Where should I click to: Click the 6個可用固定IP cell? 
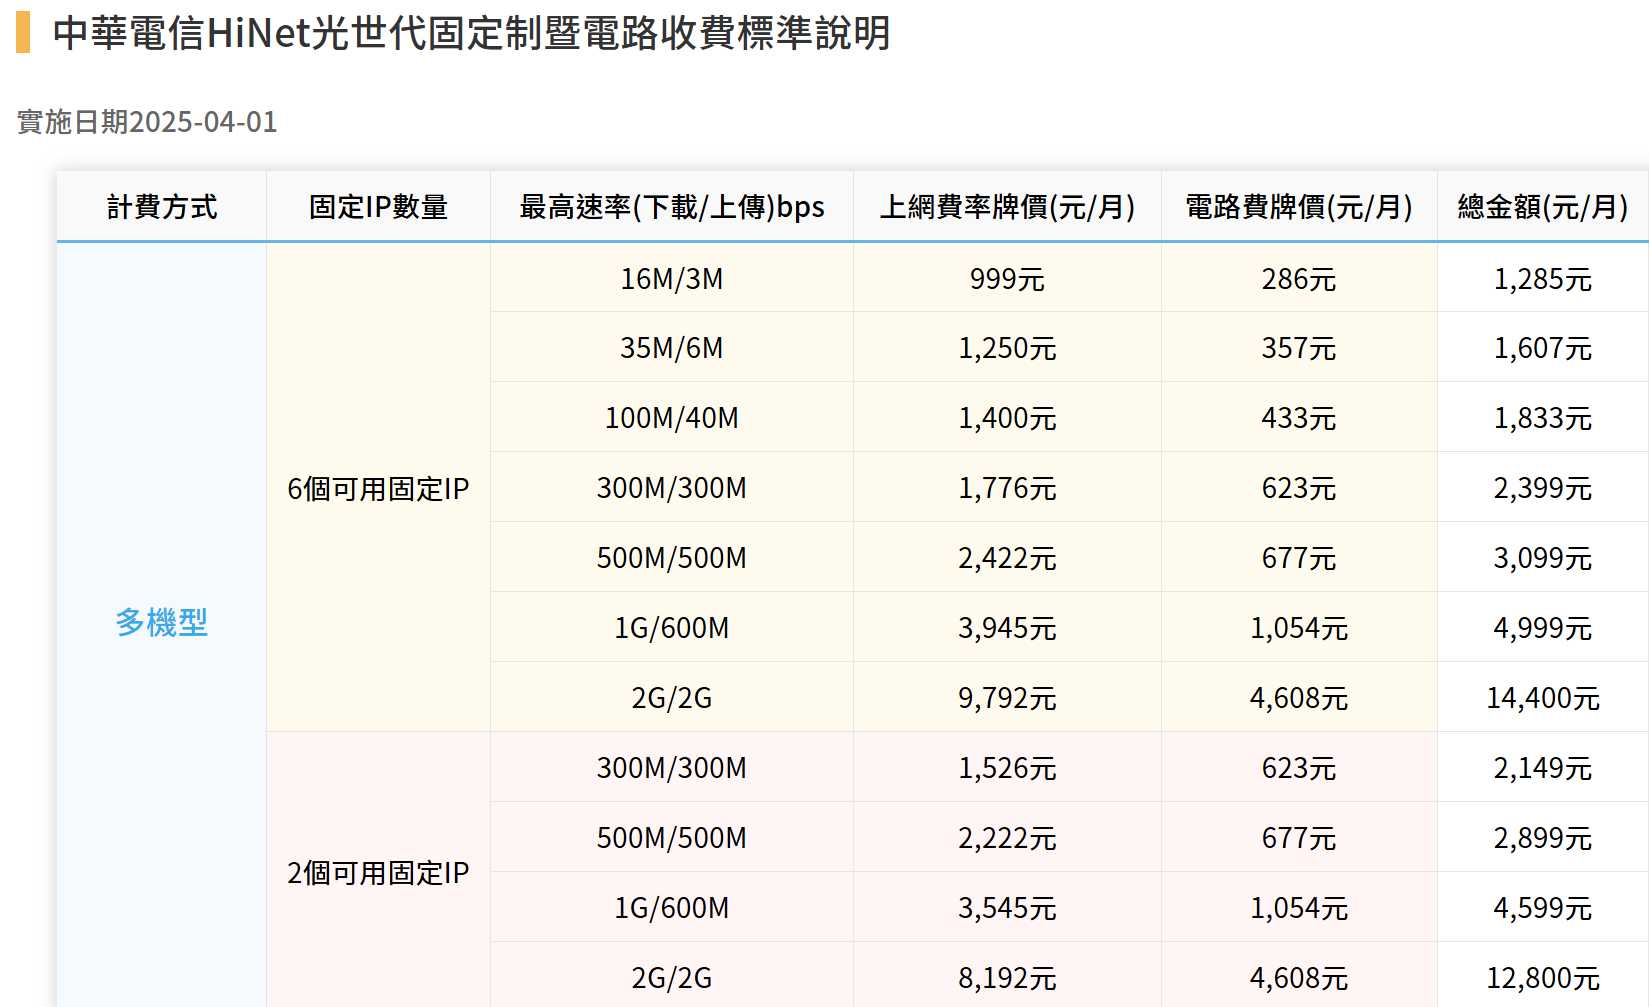coord(378,488)
